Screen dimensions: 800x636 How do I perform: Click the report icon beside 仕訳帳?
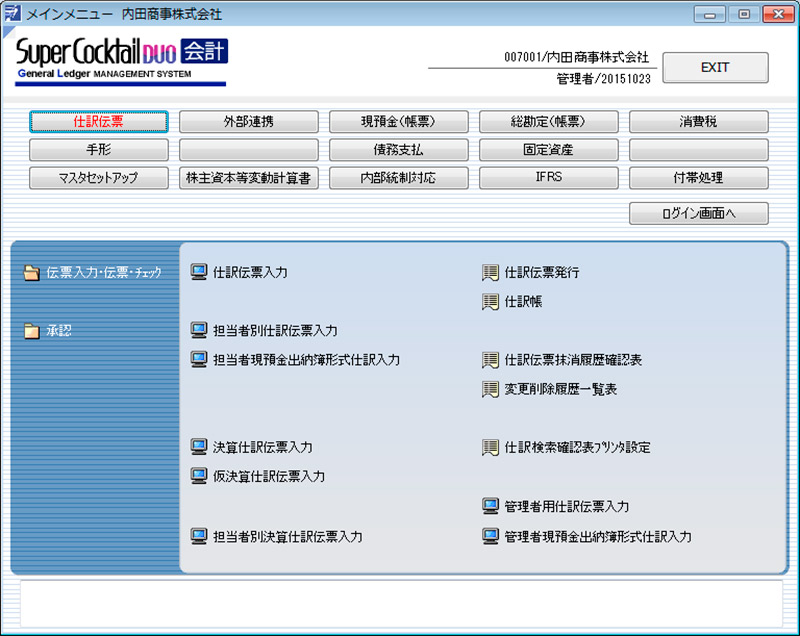(x=490, y=301)
